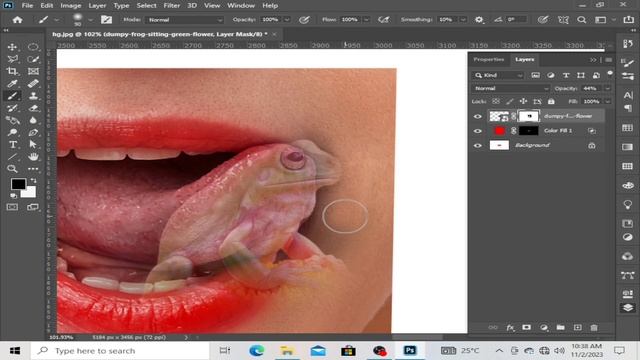Select the Zoom magnifier tool in toolbox
Image resolution: width=640 pixels, height=360 pixels.
point(12,169)
